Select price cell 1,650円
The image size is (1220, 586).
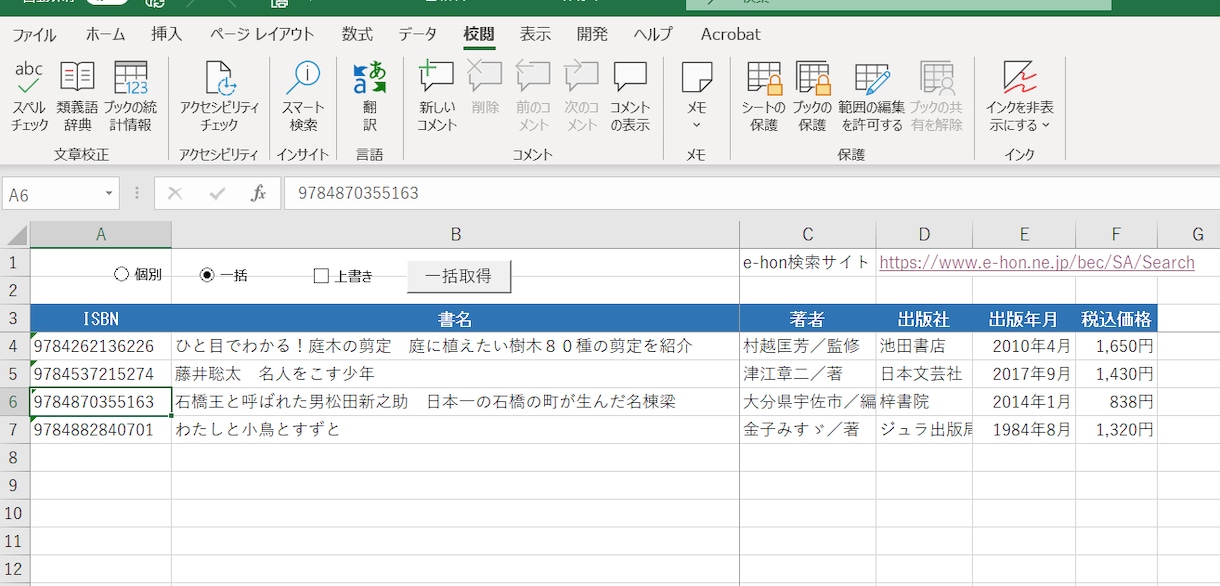pos(1117,346)
